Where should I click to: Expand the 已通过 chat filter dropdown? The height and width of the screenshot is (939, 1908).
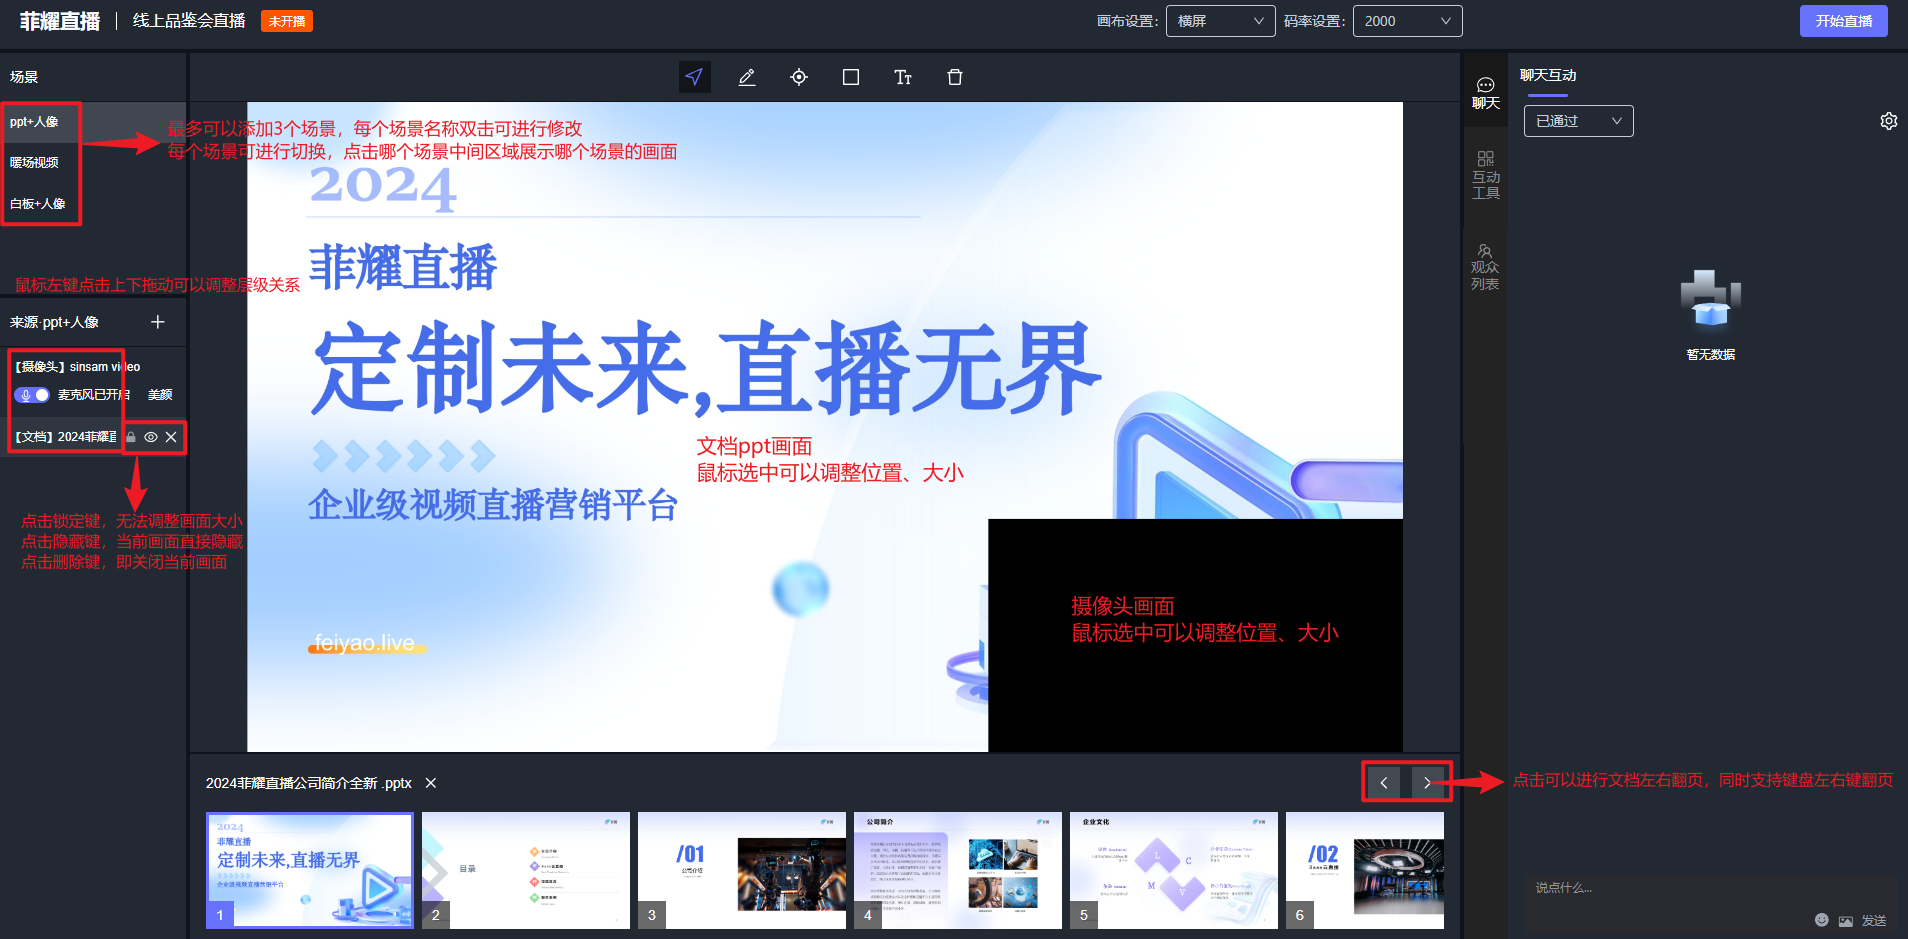tap(1578, 121)
